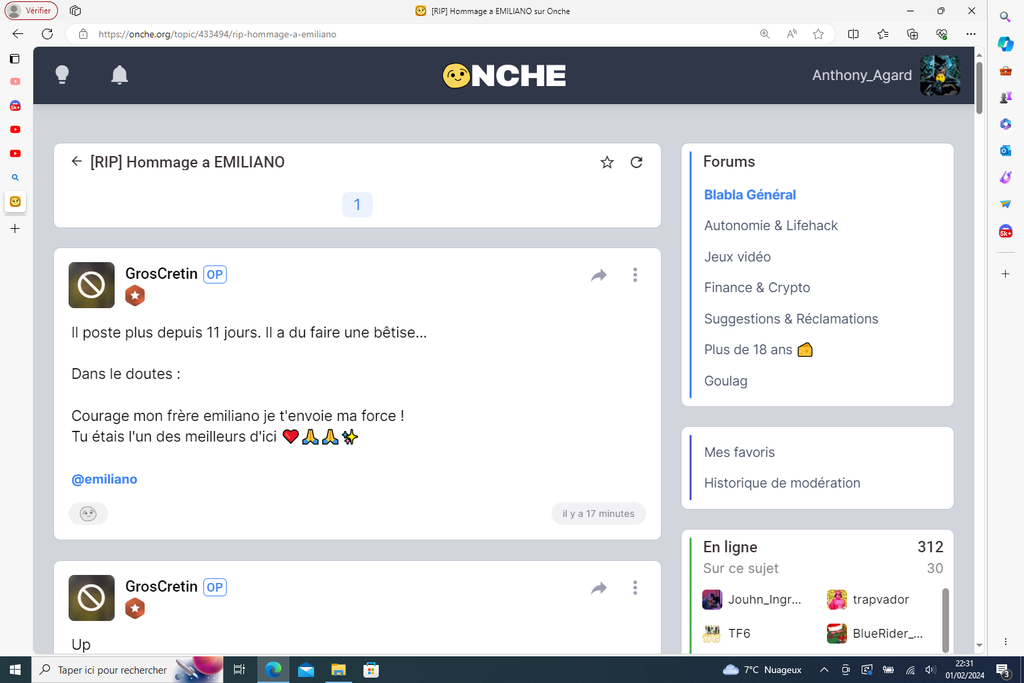This screenshot has height=683, width=1024.
Task: Click the badge under GrosCretin's first post name
Action: pos(135,296)
